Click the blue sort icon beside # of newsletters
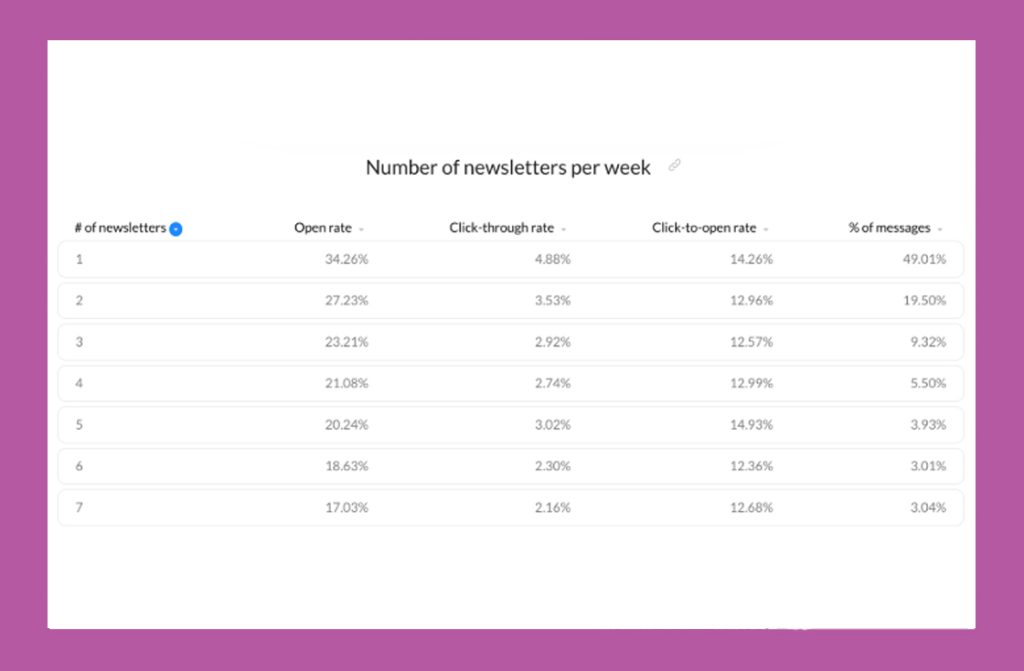The image size is (1024, 671). pos(176,229)
